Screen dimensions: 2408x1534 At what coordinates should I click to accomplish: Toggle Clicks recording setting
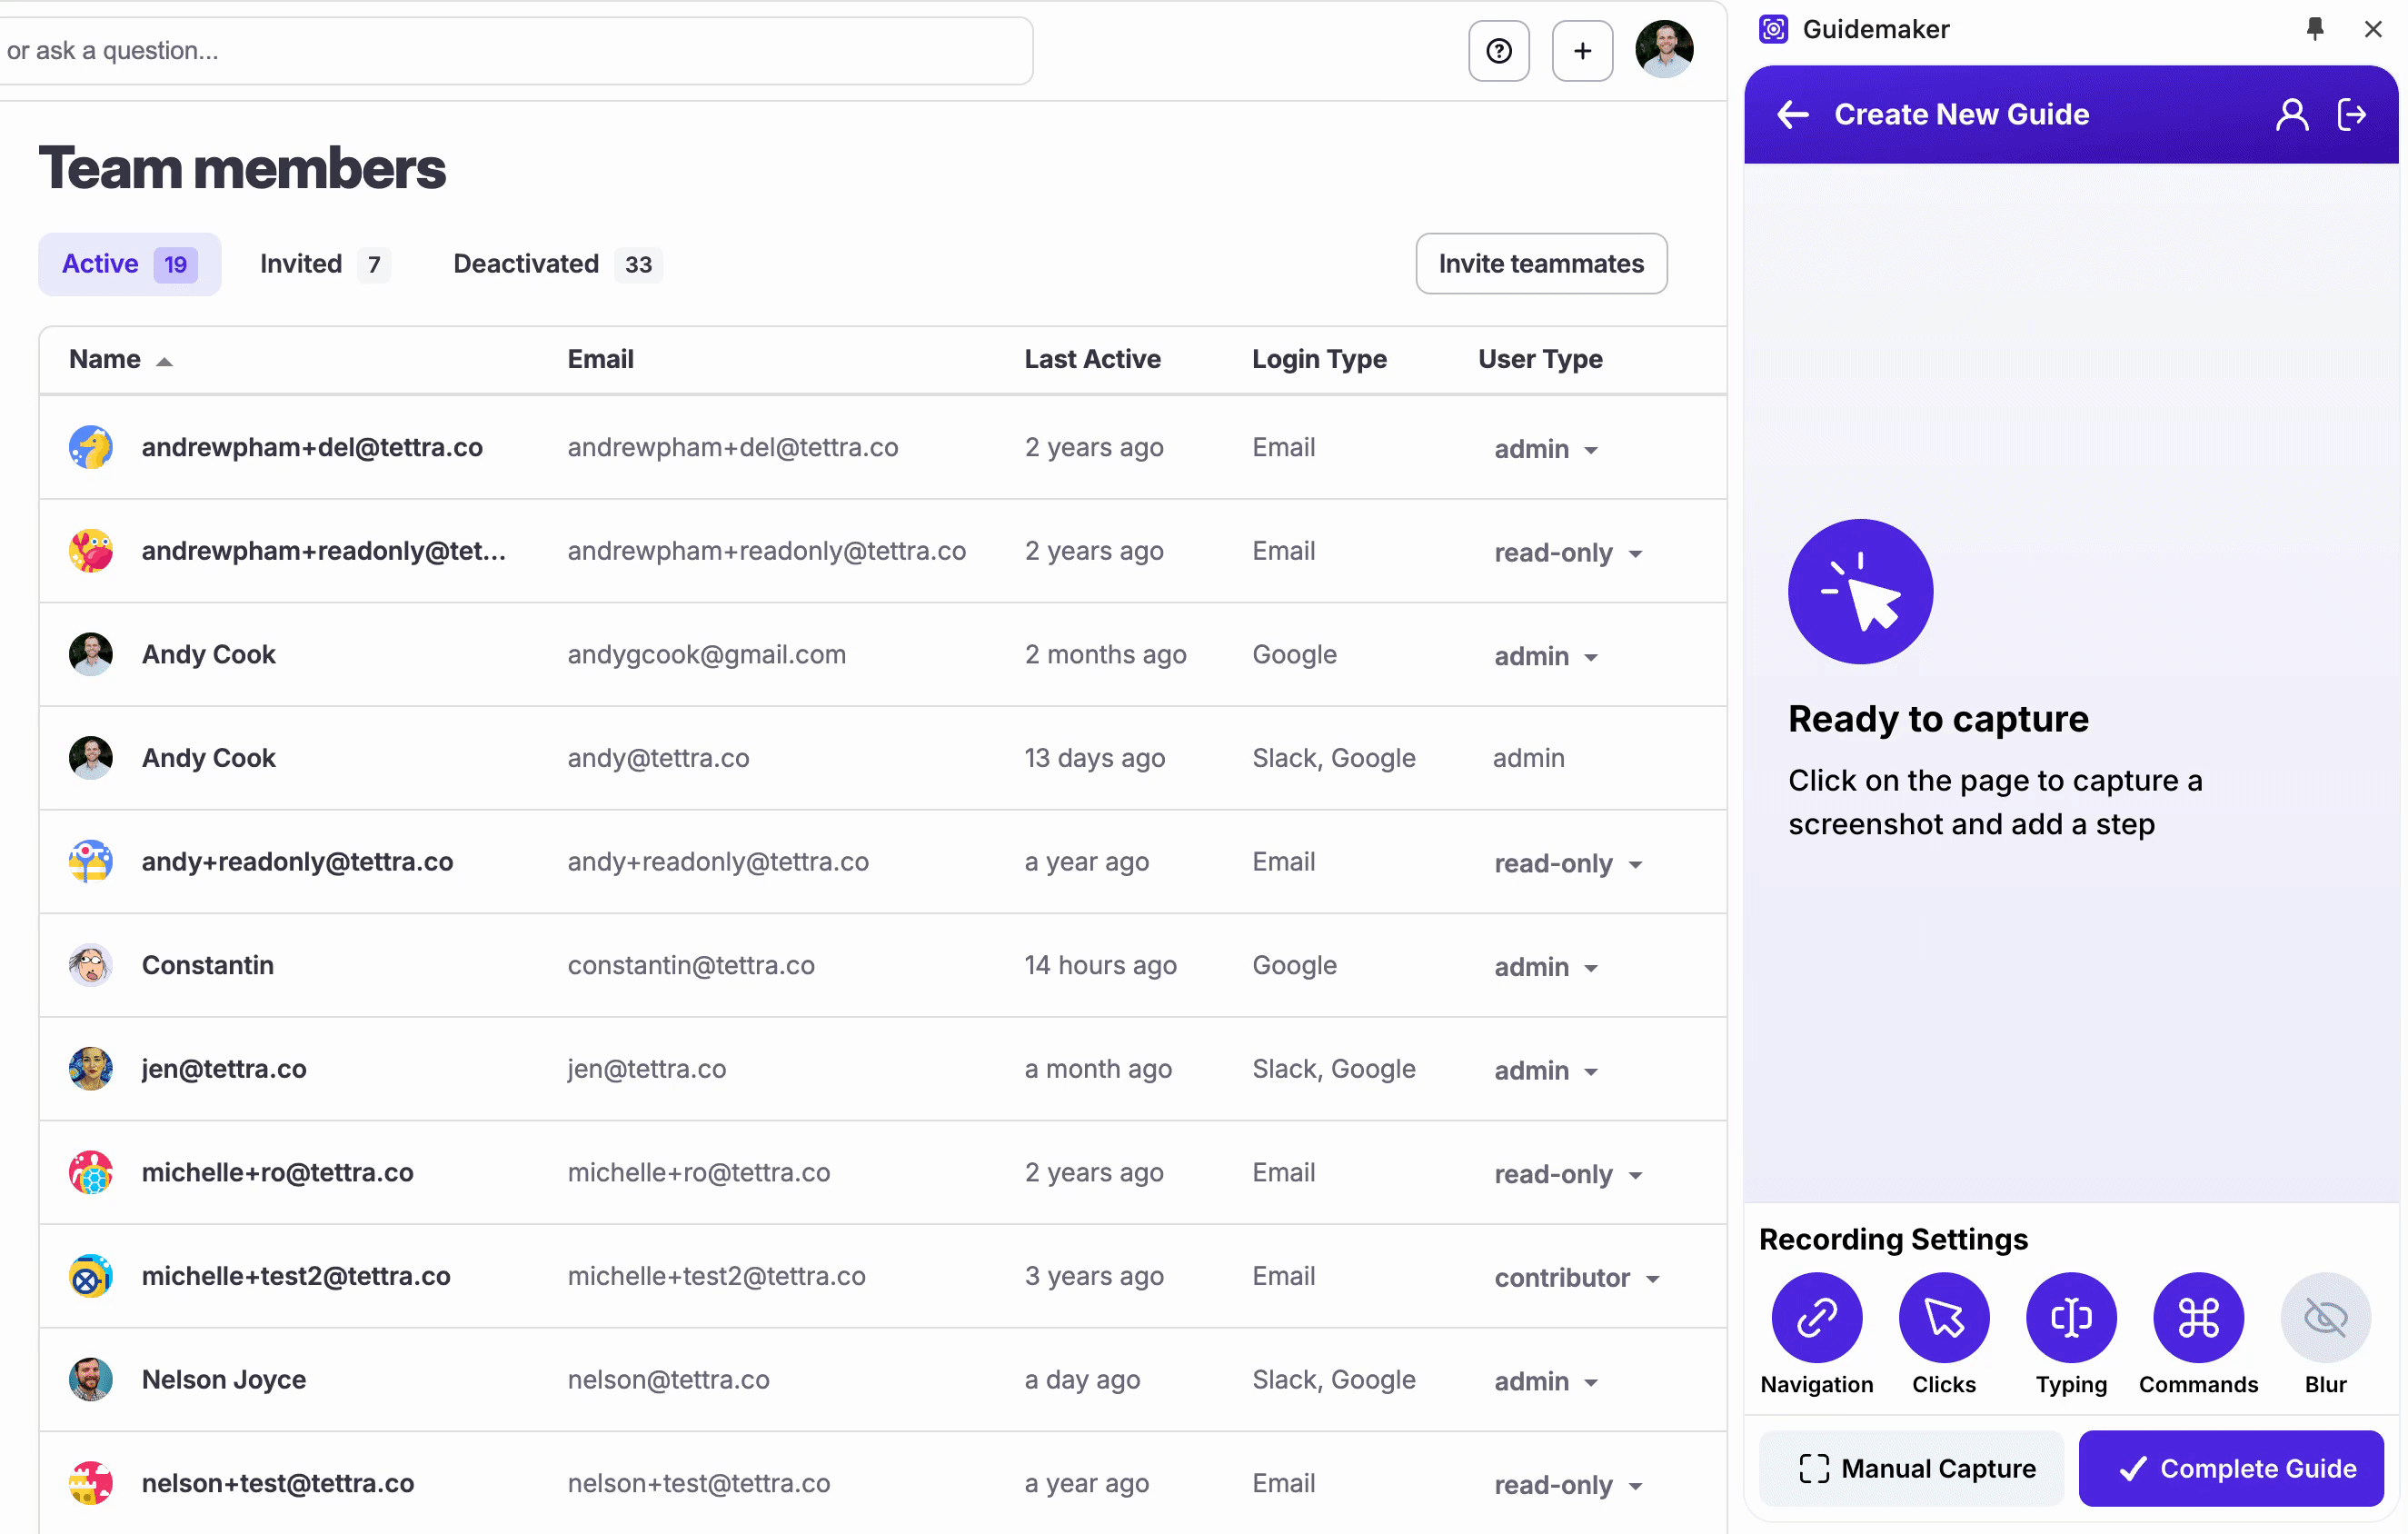click(x=1943, y=1316)
